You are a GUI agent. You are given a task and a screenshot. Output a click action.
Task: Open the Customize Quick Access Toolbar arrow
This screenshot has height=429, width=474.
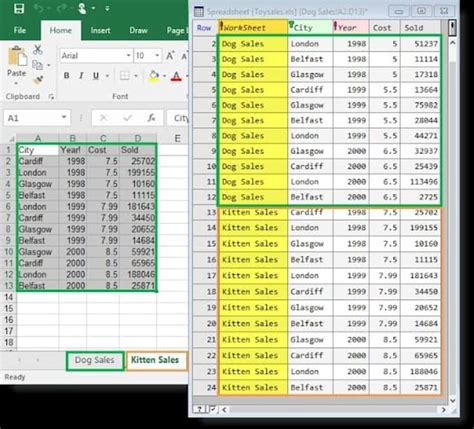pyautogui.click(x=107, y=9)
